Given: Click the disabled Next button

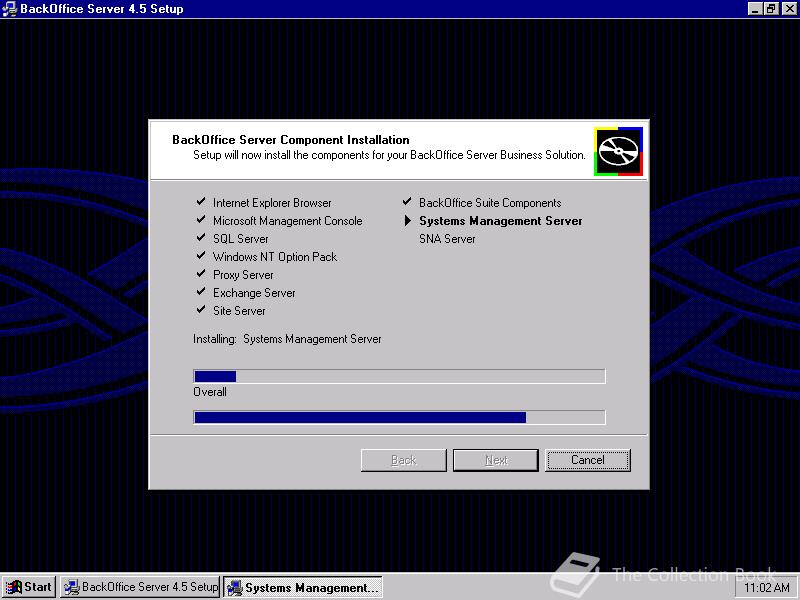Looking at the screenshot, I should click(496, 460).
